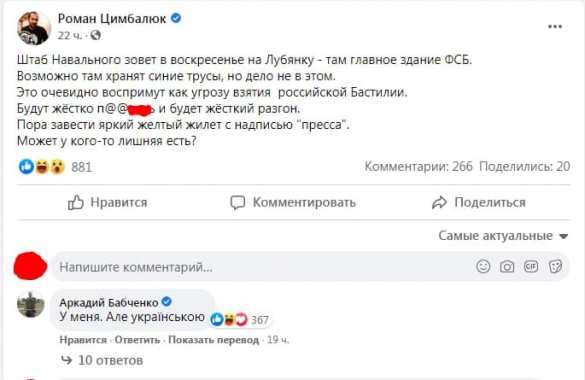Open the reactions list showing 881
Image resolution: width=585 pixels, height=380 pixels.
[x=55, y=167]
